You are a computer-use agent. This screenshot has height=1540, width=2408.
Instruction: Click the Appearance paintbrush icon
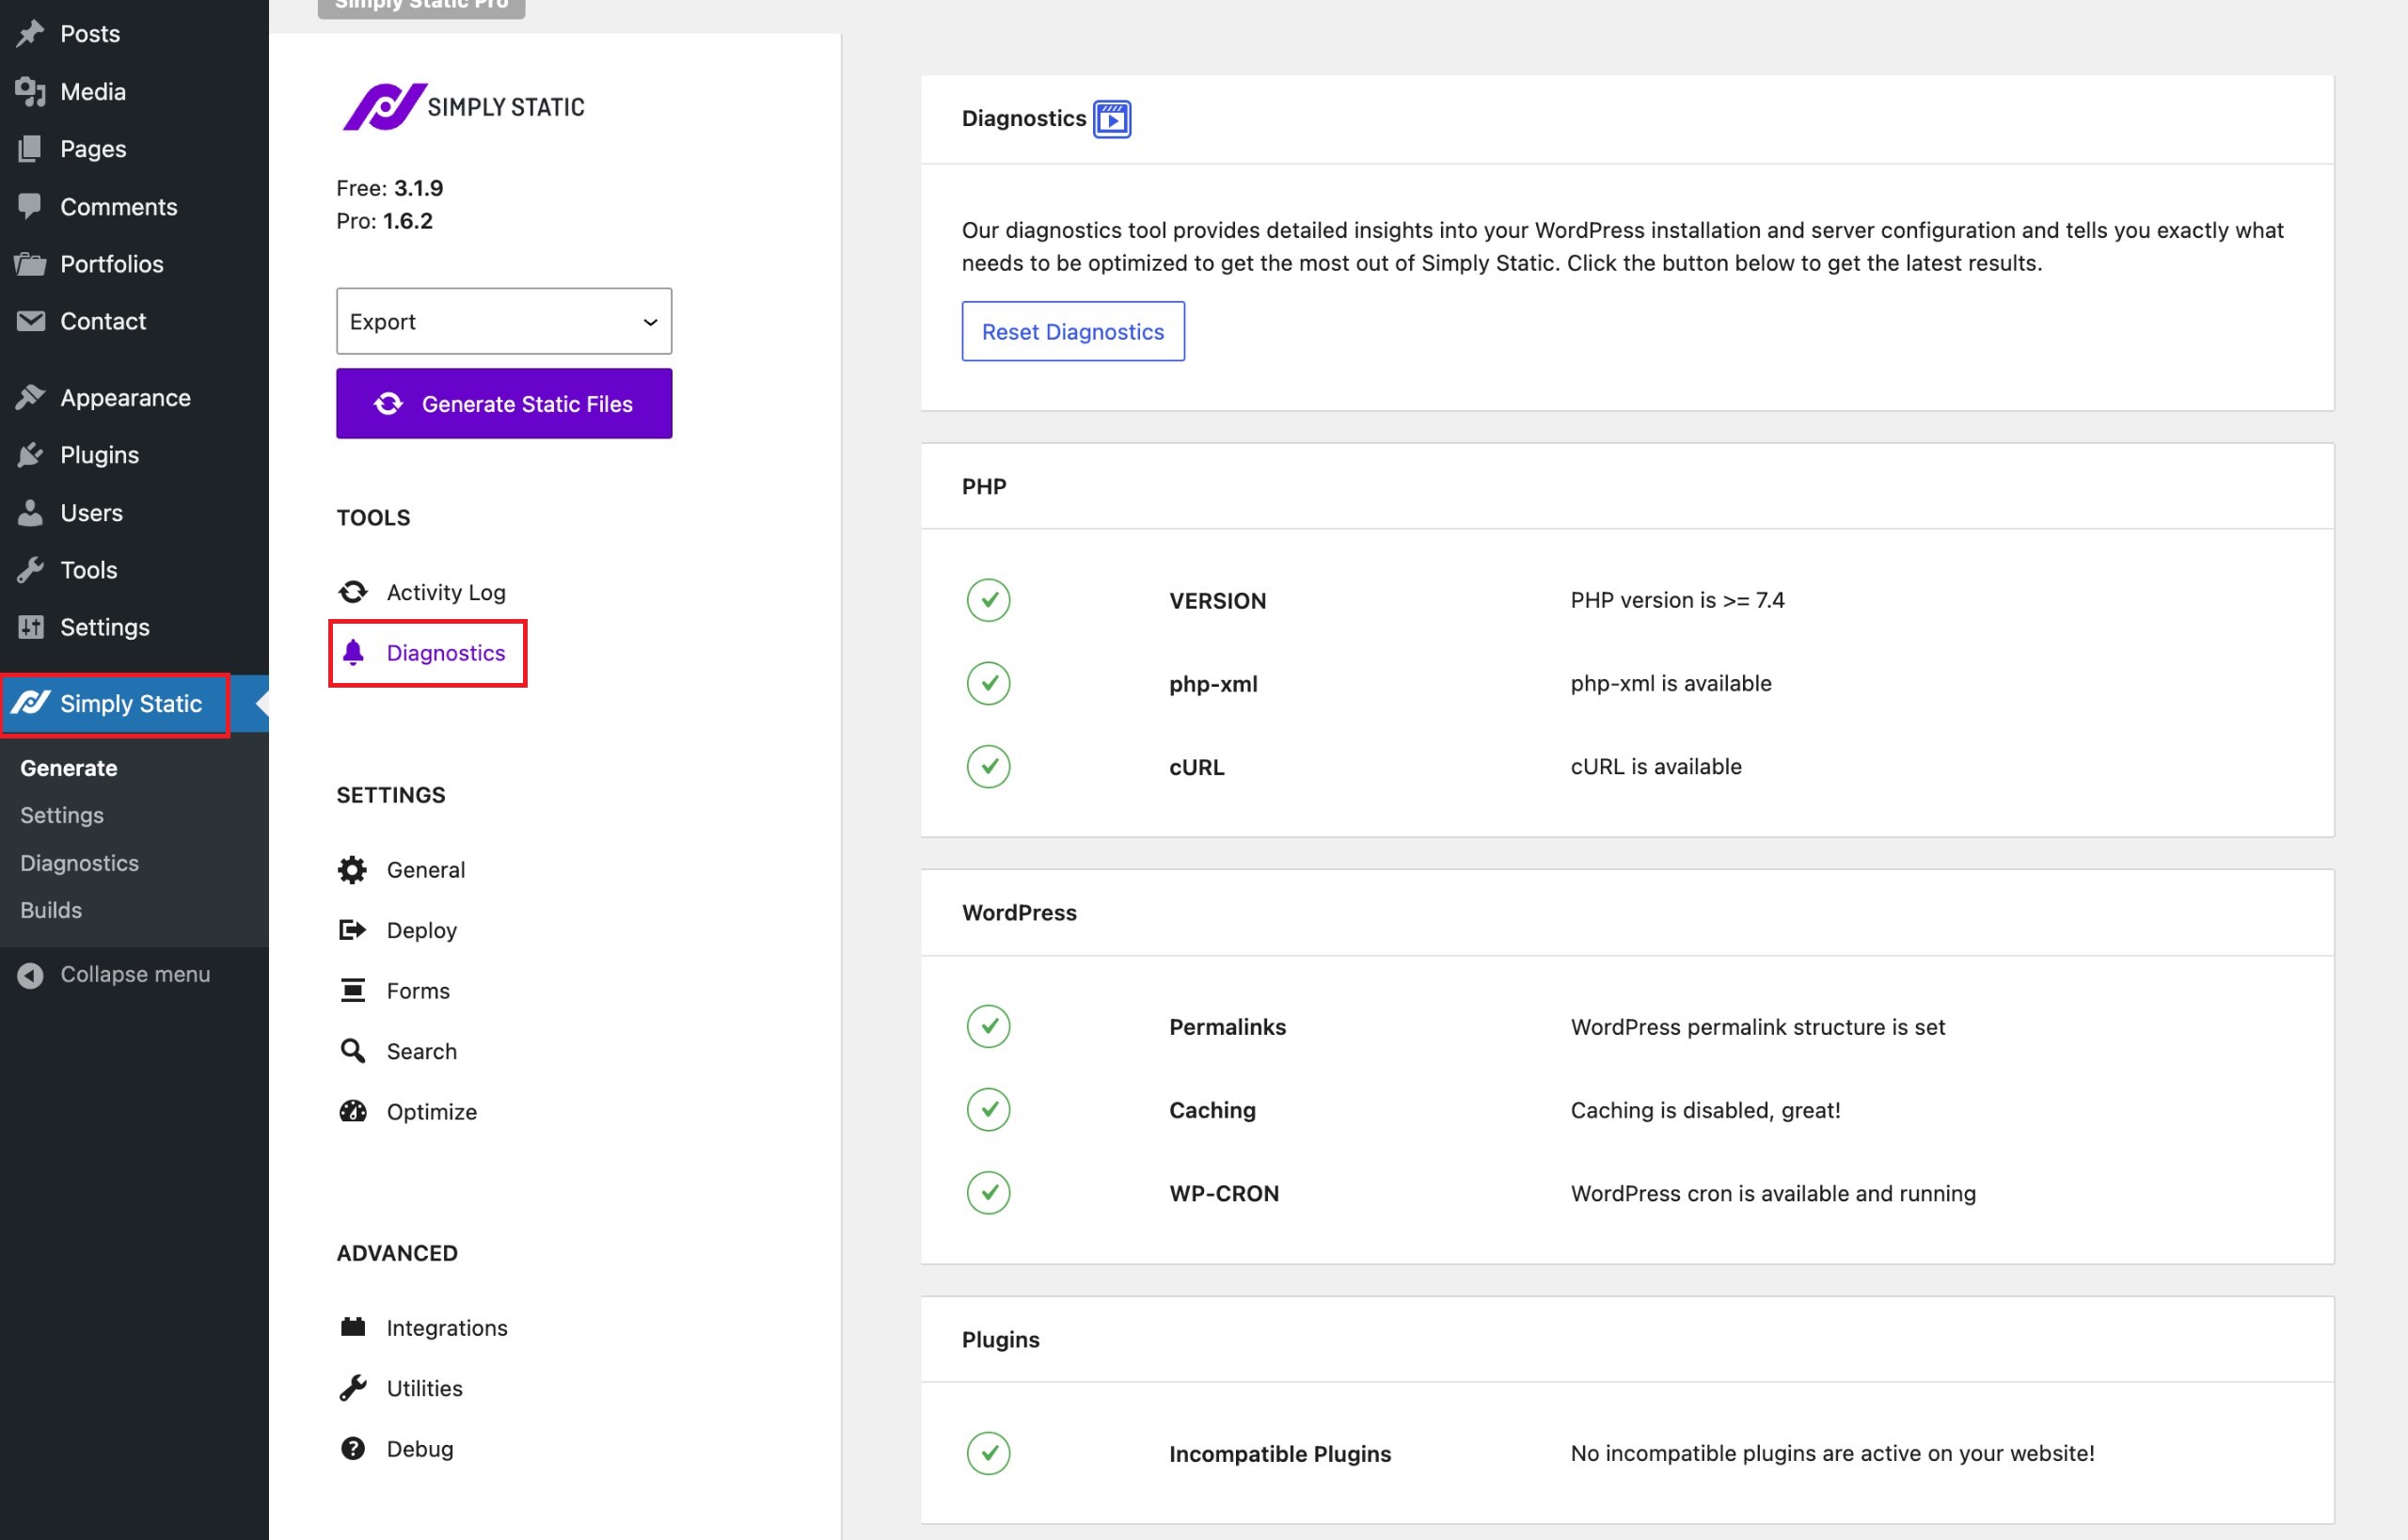tap(30, 397)
